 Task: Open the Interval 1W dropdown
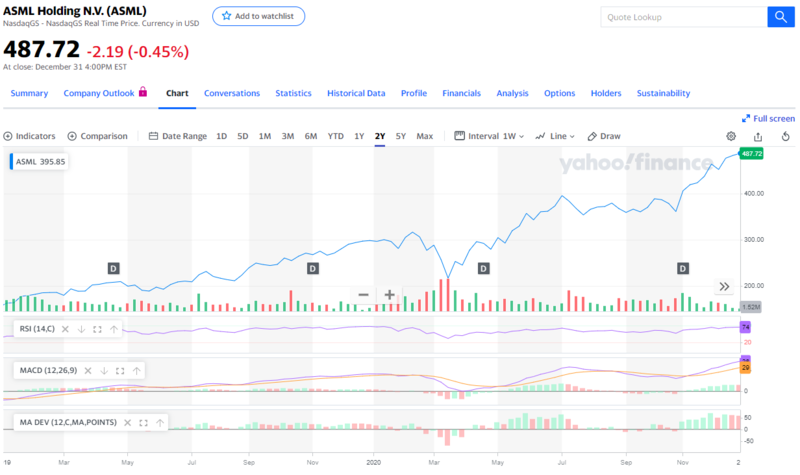(489, 136)
